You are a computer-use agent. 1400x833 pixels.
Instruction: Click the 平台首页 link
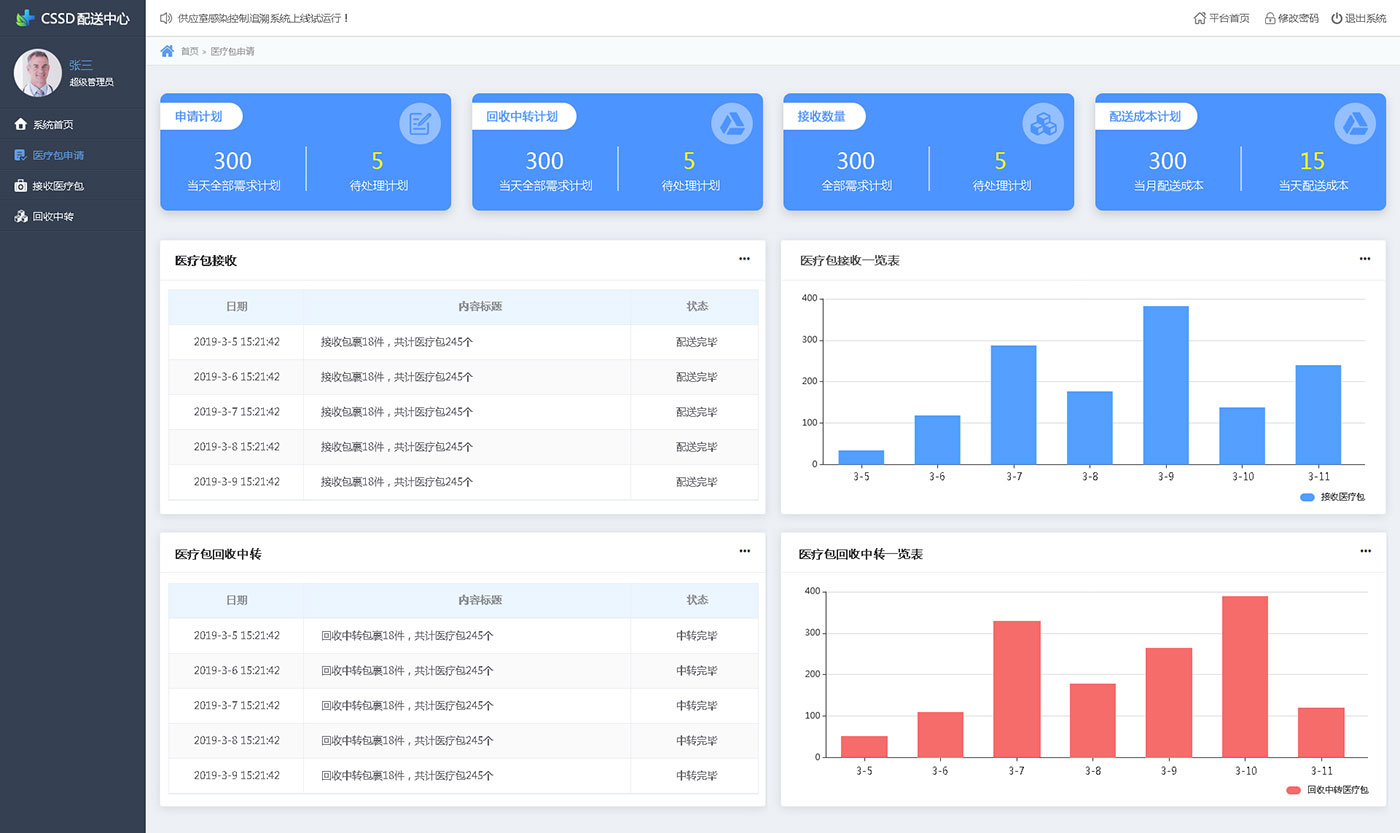tap(1222, 18)
